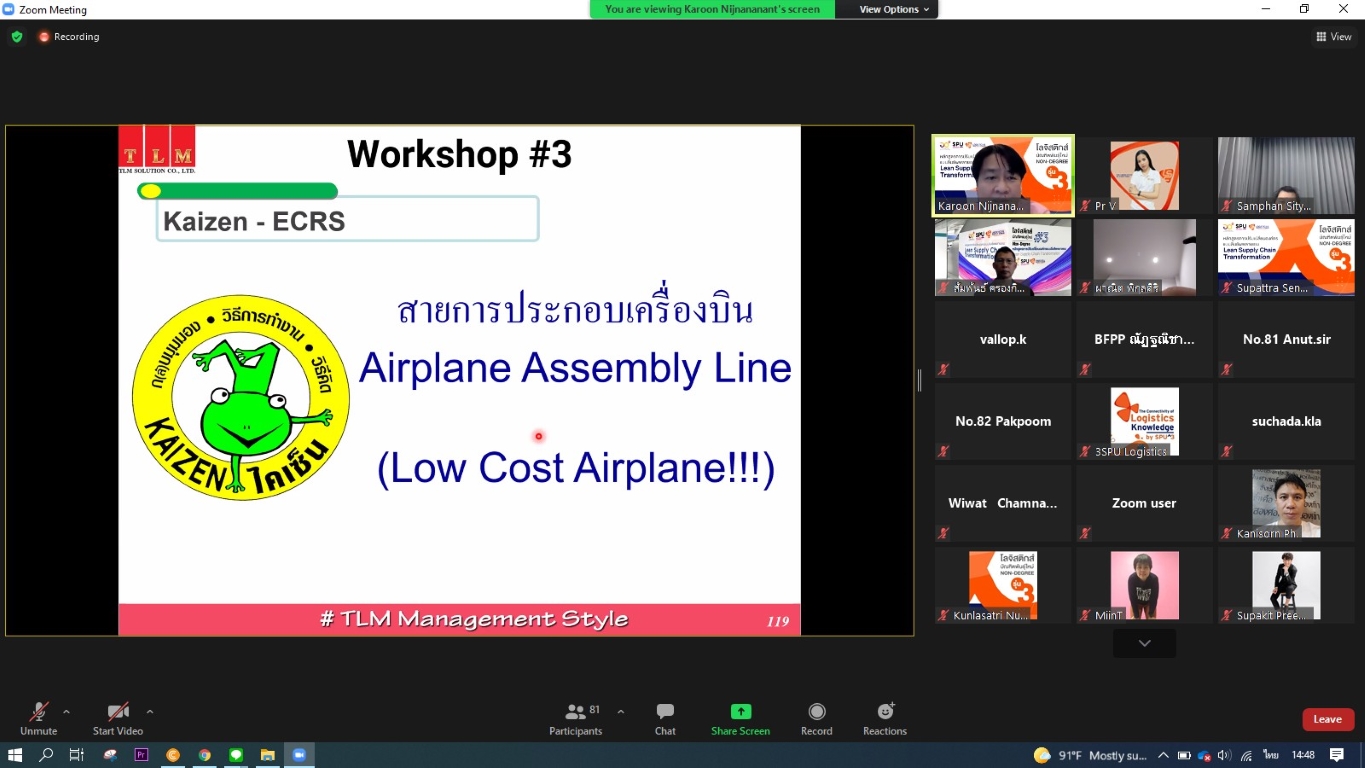Unmute the microphone in Zoom toolbar
This screenshot has width=1365, height=768.
click(x=38, y=718)
